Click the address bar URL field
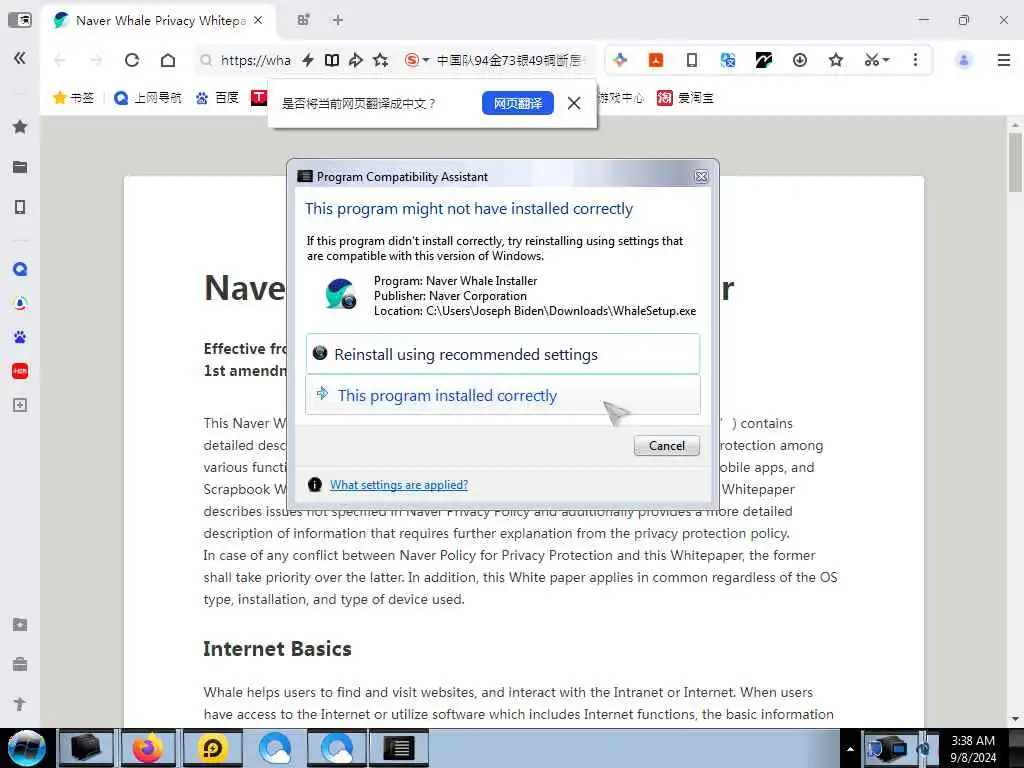The width and height of the screenshot is (1024, 768). click(255, 60)
